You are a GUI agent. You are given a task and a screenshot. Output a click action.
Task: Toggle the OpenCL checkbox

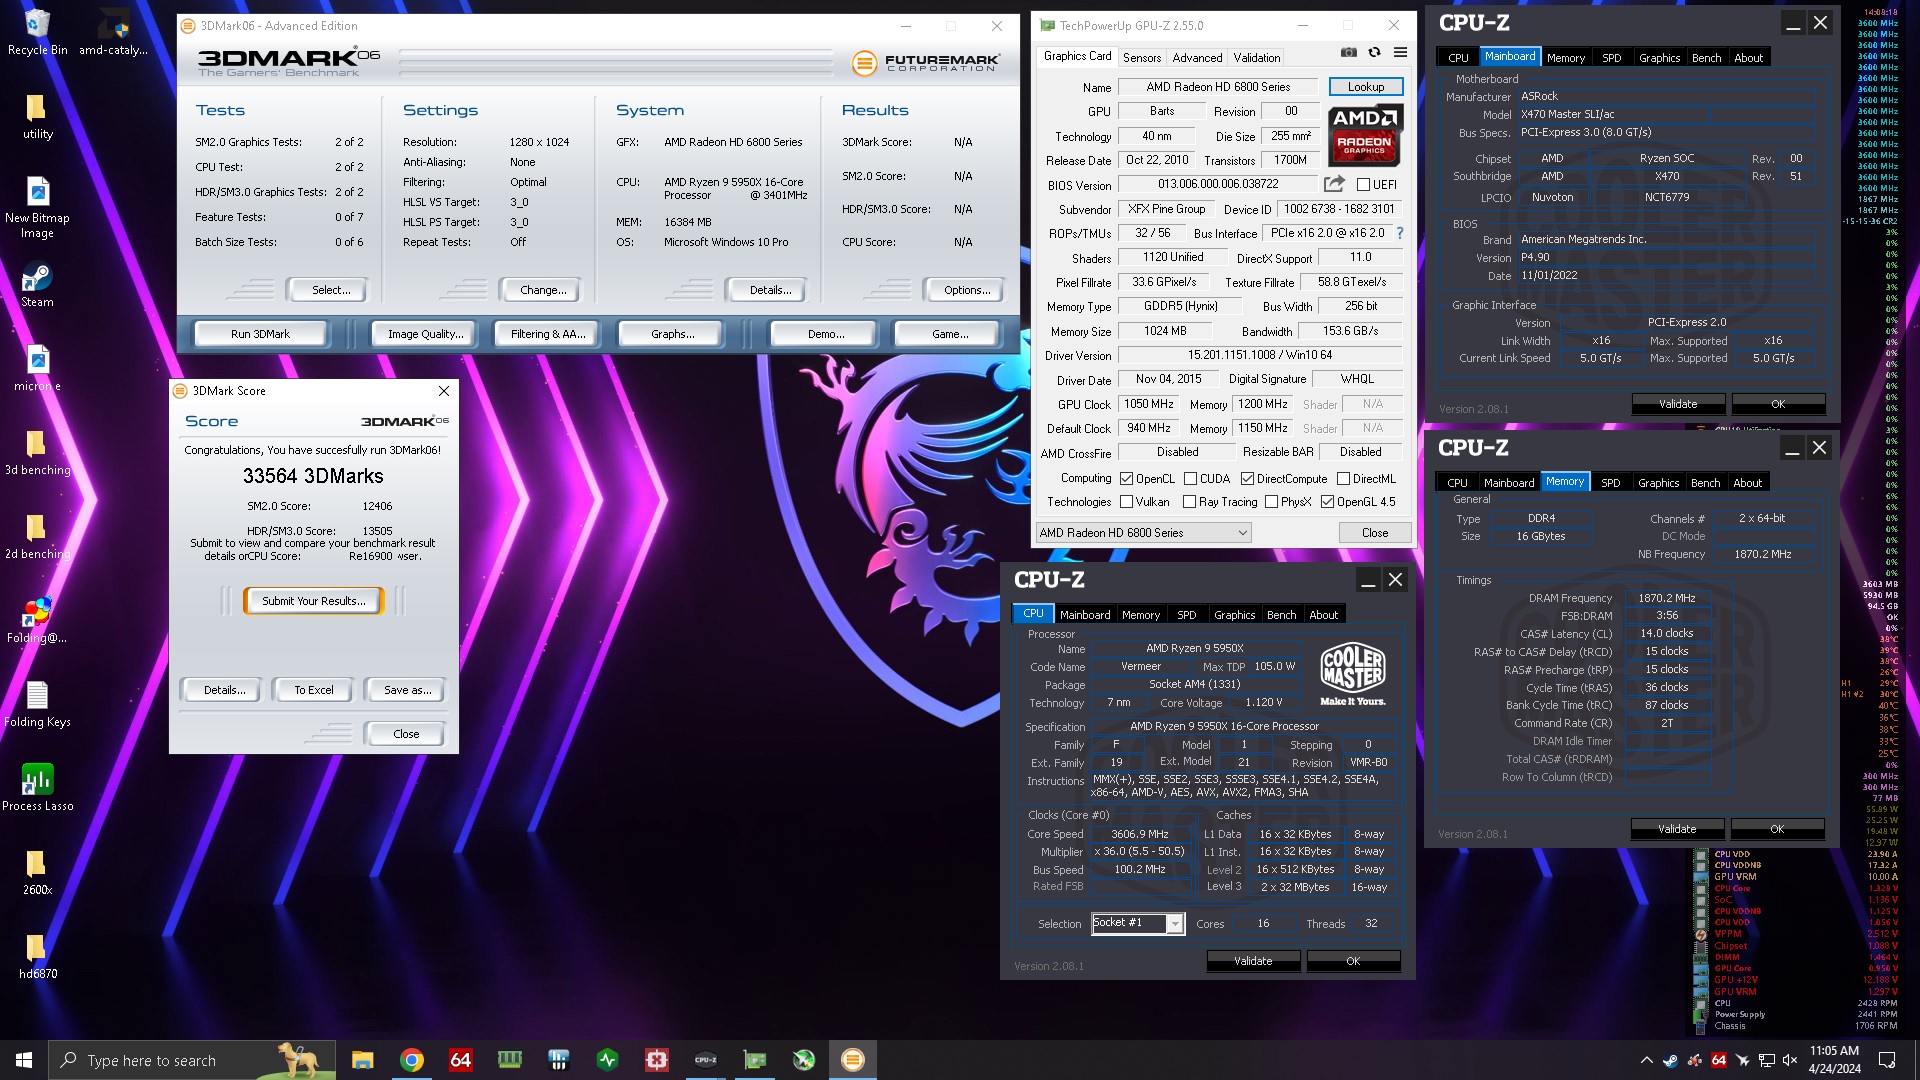(x=1127, y=479)
